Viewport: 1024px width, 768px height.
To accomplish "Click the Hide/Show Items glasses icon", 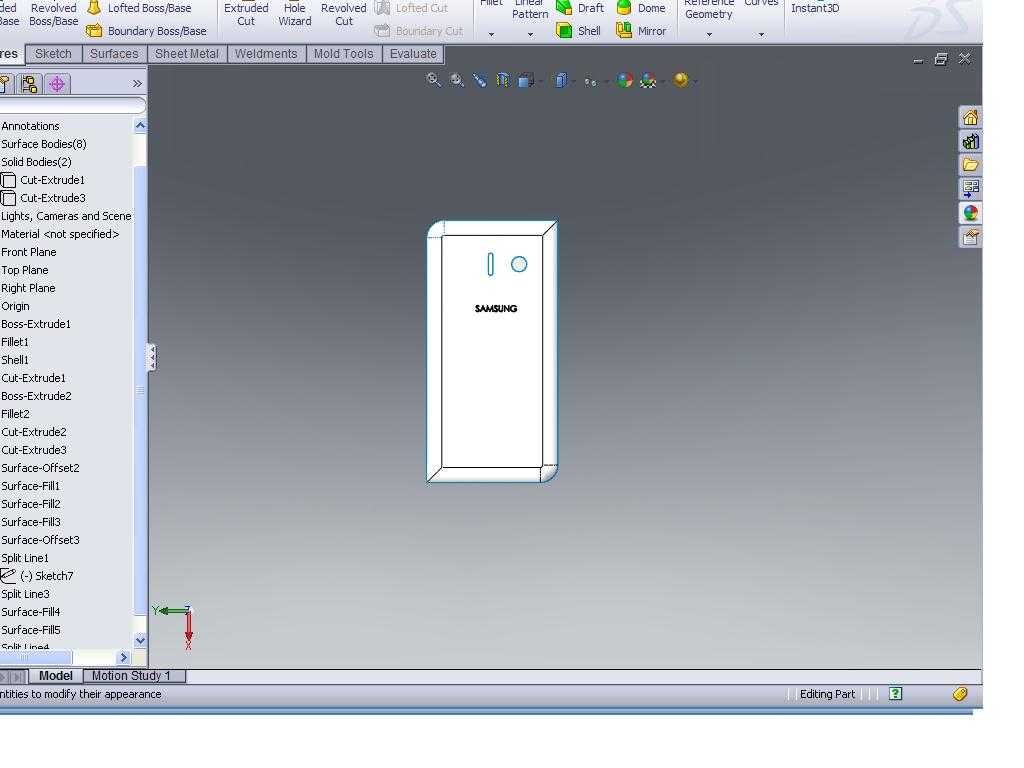I will coord(590,81).
